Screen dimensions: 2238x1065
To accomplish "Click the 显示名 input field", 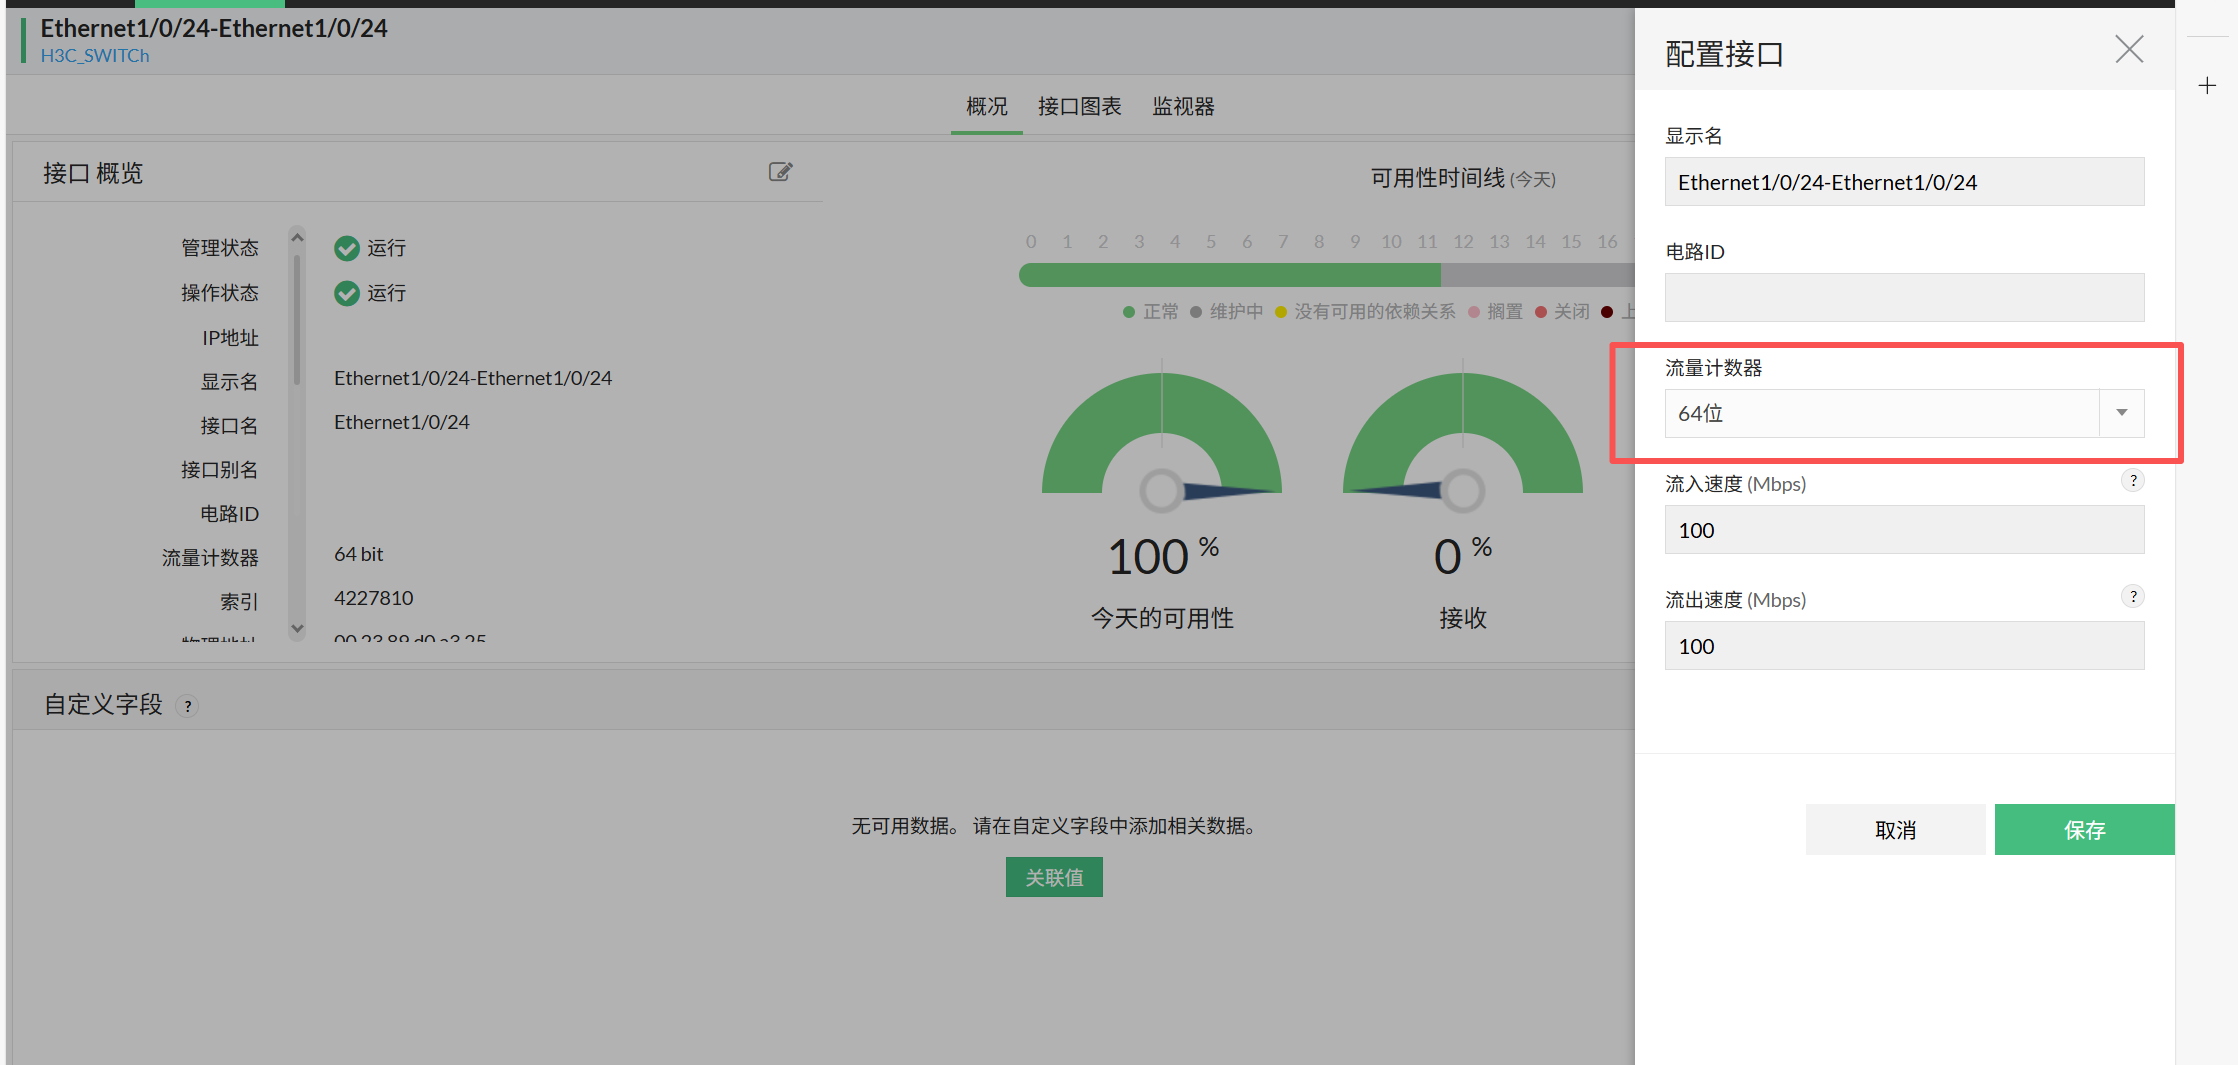I will point(1903,182).
